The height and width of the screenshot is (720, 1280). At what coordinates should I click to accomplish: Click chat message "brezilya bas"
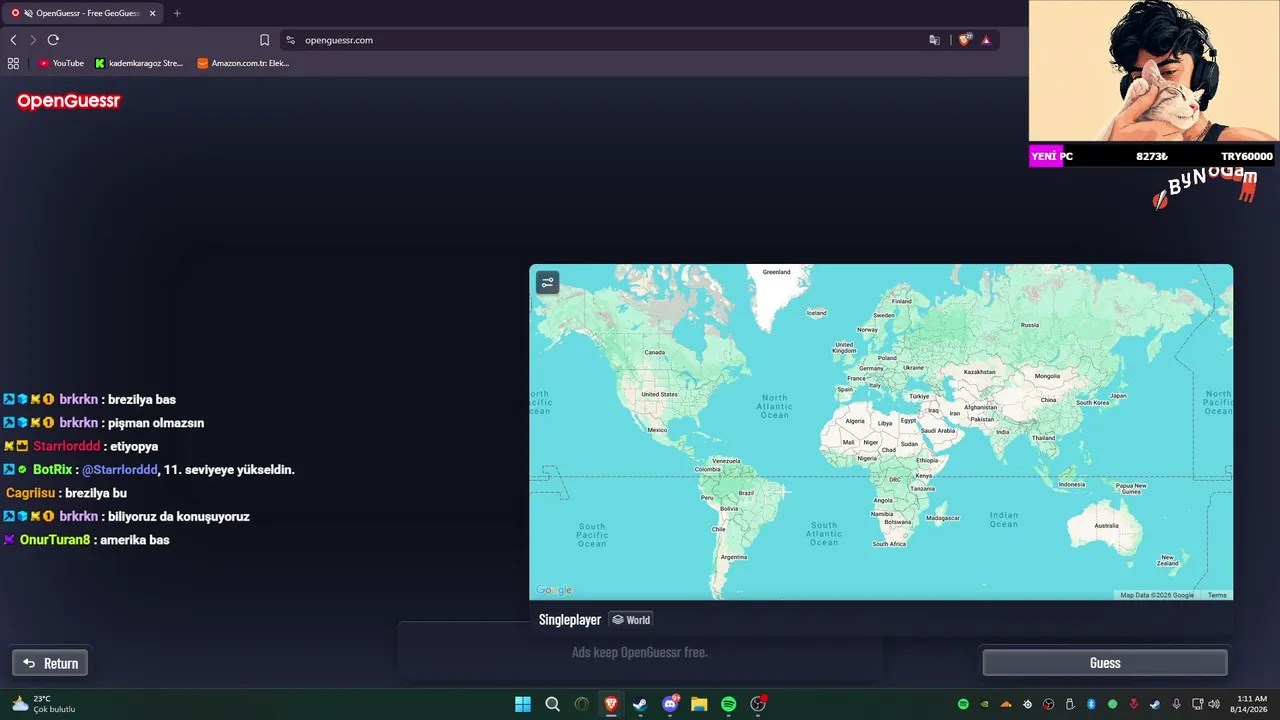click(x=141, y=400)
